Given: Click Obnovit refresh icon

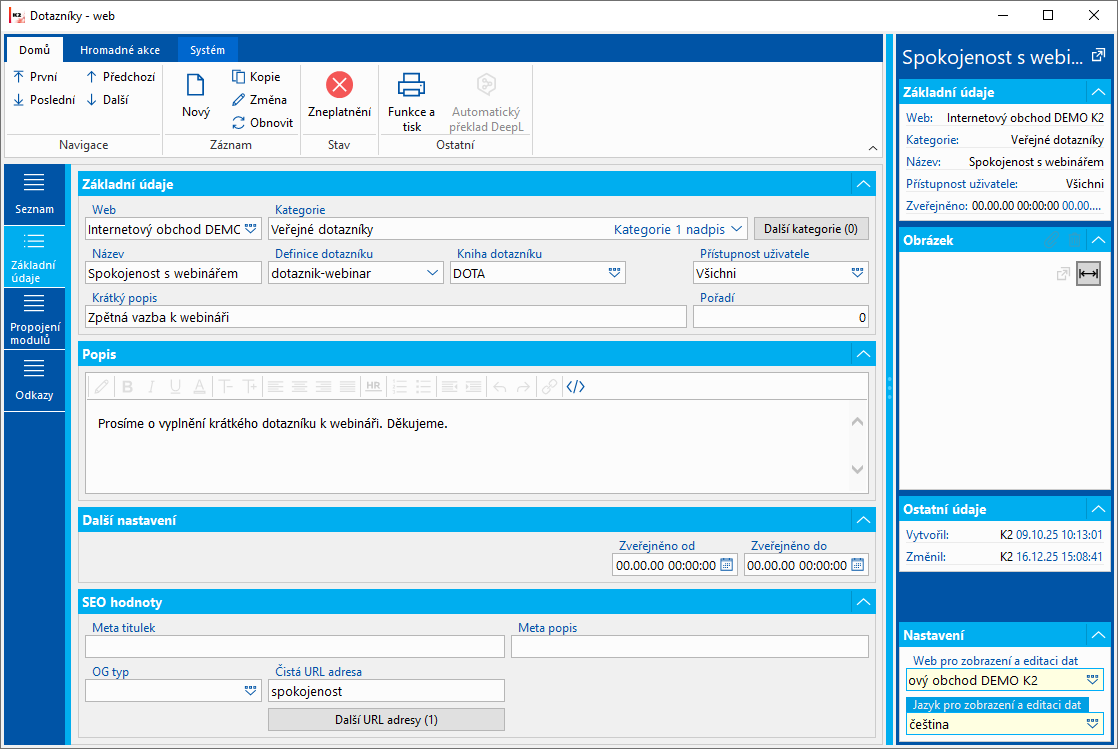Looking at the screenshot, I should click(x=239, y=123).
